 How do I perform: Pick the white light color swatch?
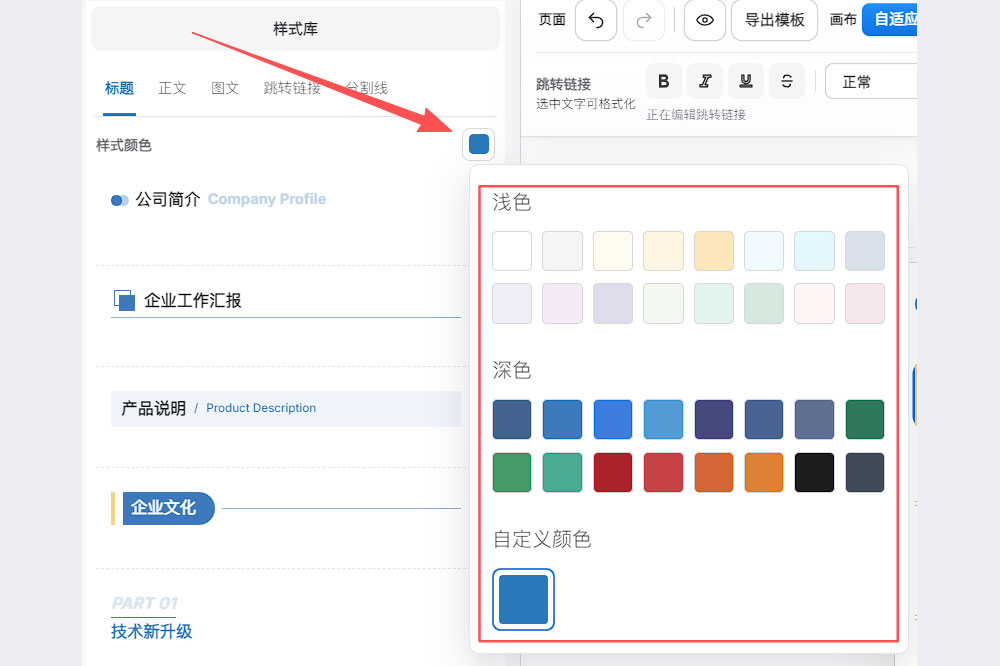pyautogui.click(x=512, y=251)
